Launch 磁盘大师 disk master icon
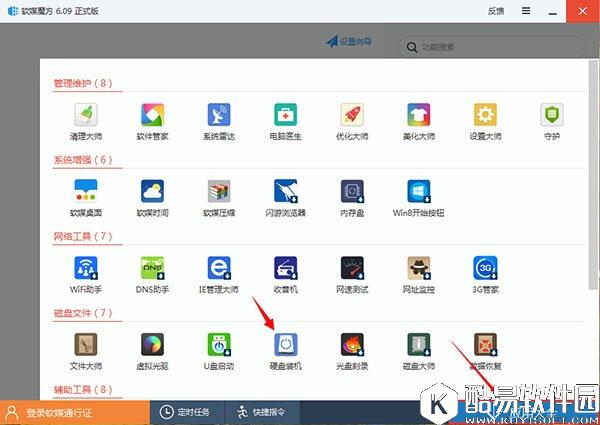The width and height of the screenshot is (600, 425). tap(419, 344)
